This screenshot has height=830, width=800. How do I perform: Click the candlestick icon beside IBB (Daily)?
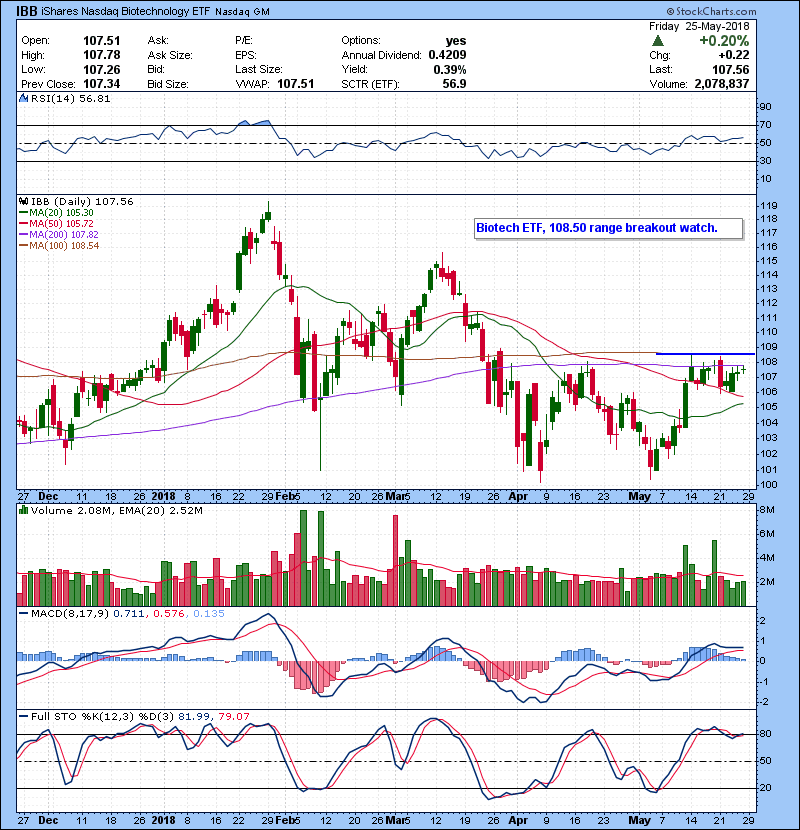23,202
